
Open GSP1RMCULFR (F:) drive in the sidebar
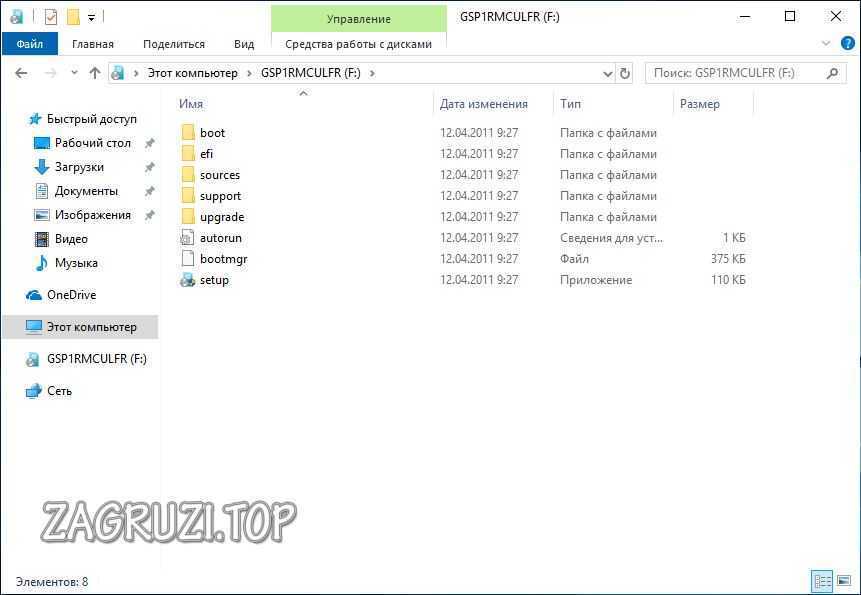[x=97, y=359]
